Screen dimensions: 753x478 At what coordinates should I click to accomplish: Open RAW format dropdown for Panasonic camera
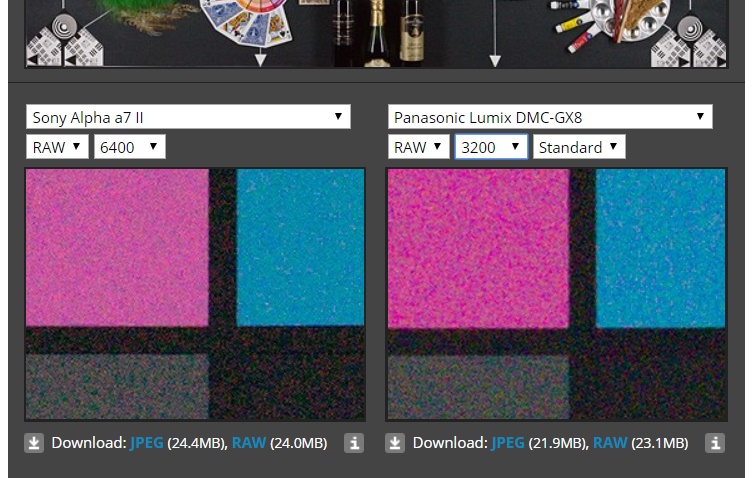click(418, 147)
